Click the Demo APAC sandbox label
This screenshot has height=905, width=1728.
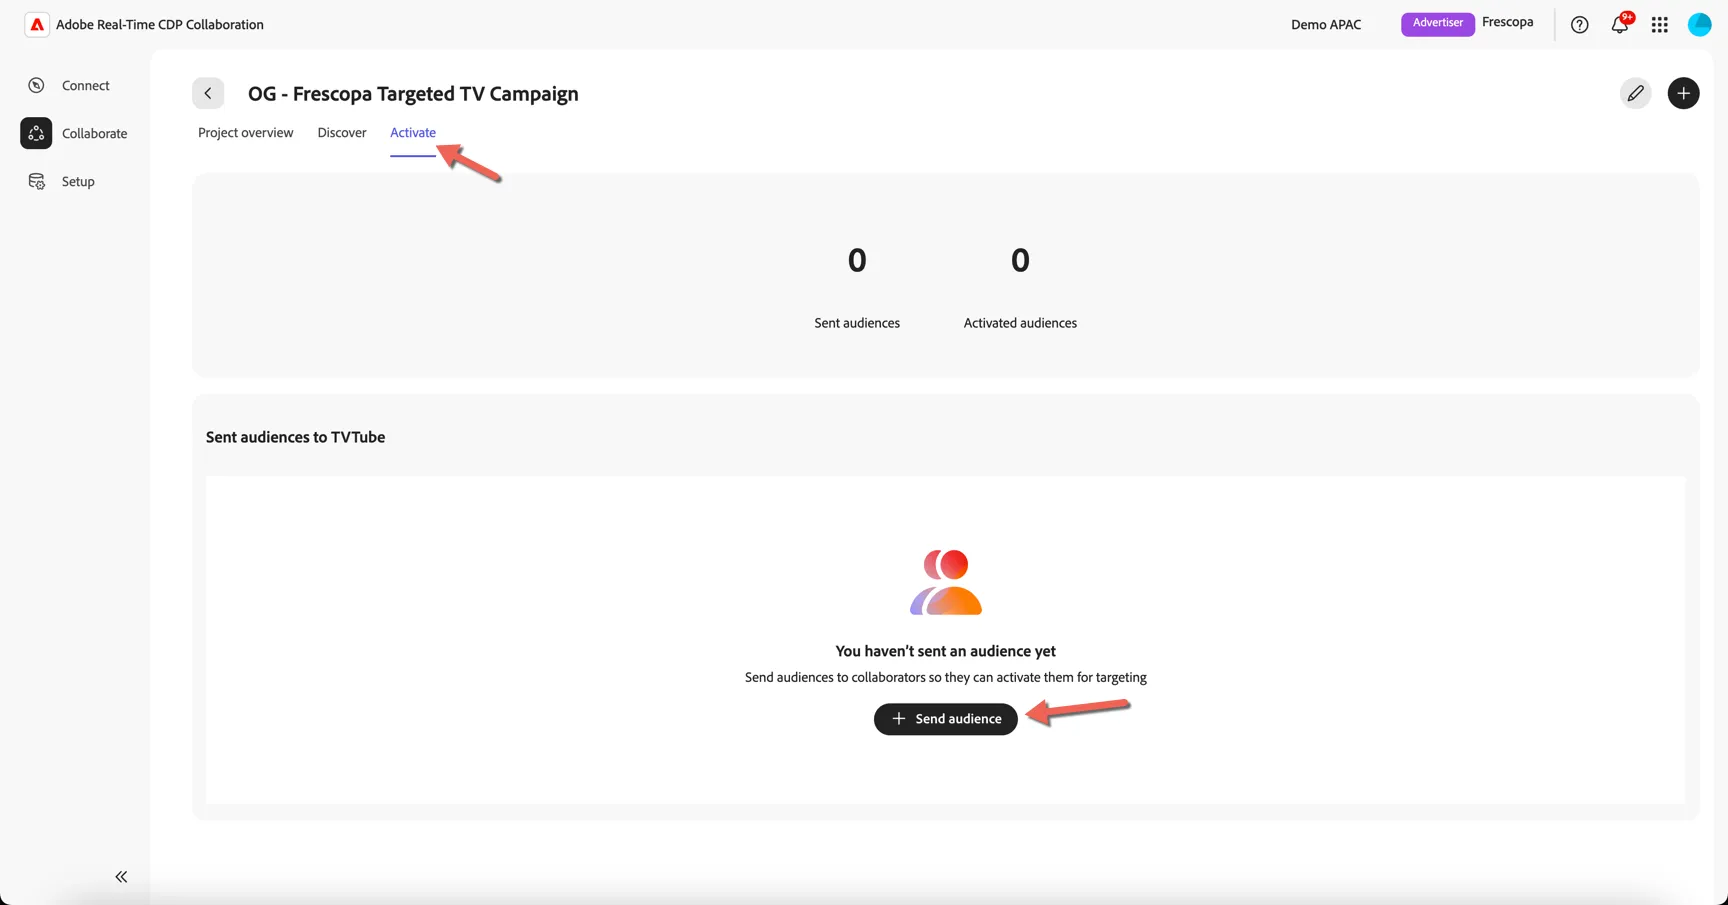click(1325, 25)
